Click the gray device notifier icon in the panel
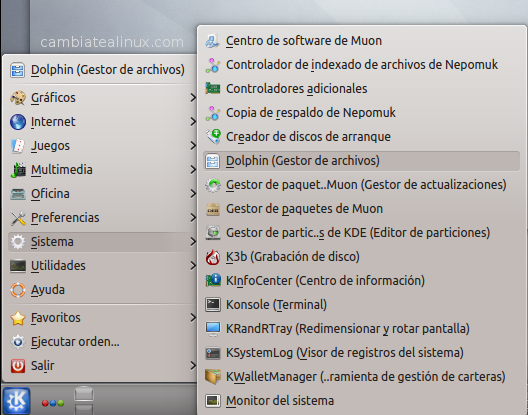Screen dimensions: 528x415 pyautogui.click(x=84, y=400)
